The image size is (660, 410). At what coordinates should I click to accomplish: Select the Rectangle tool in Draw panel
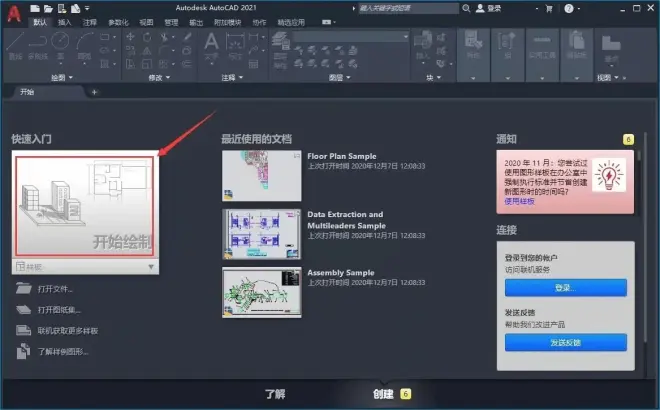point(105,37)
